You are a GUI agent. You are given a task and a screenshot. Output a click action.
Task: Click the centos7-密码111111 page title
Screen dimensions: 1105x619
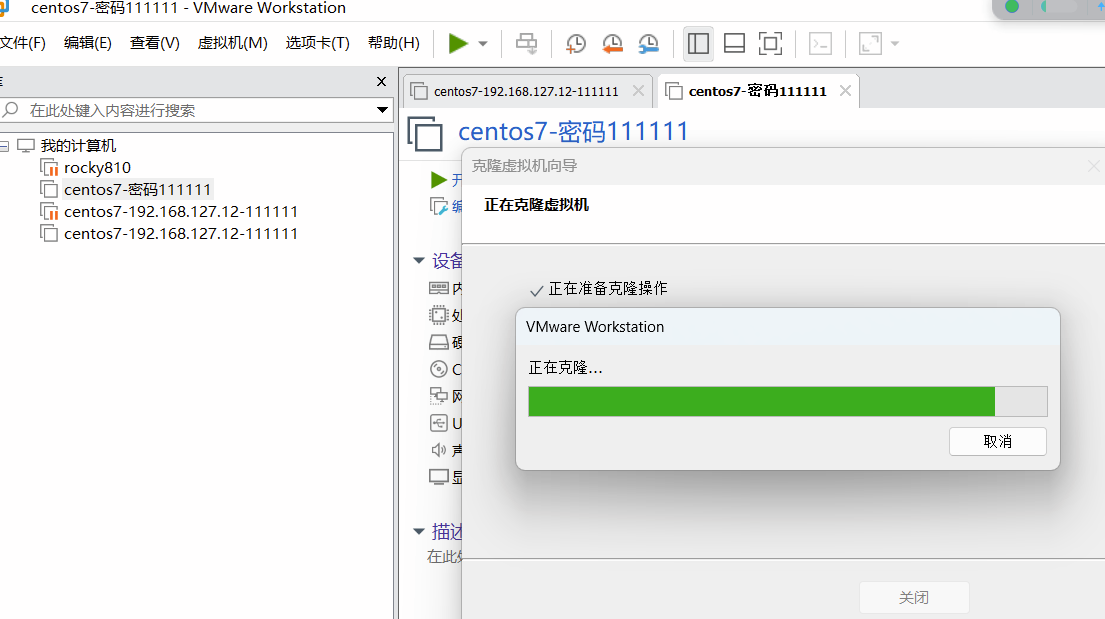point(573,132)
